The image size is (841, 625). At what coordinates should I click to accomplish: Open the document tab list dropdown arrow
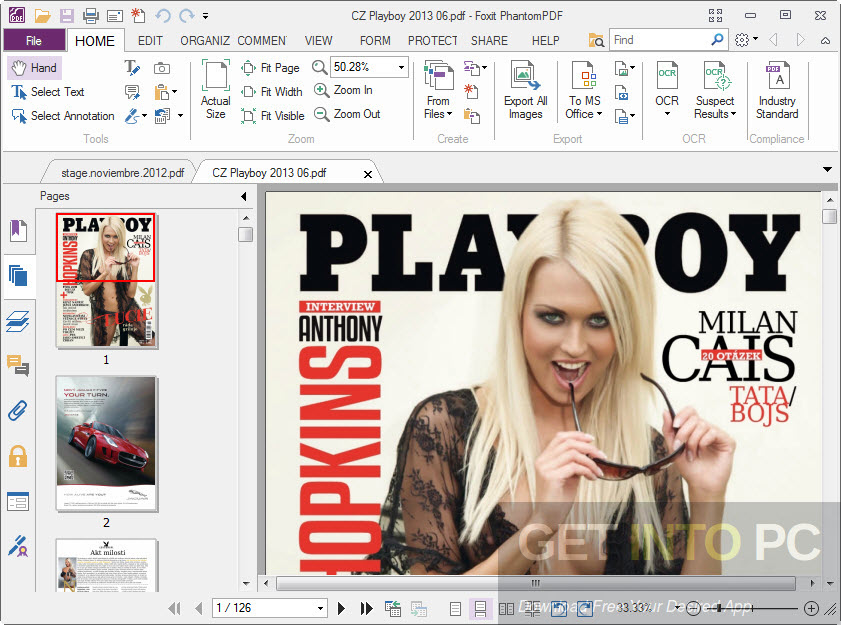click(828, 170)
